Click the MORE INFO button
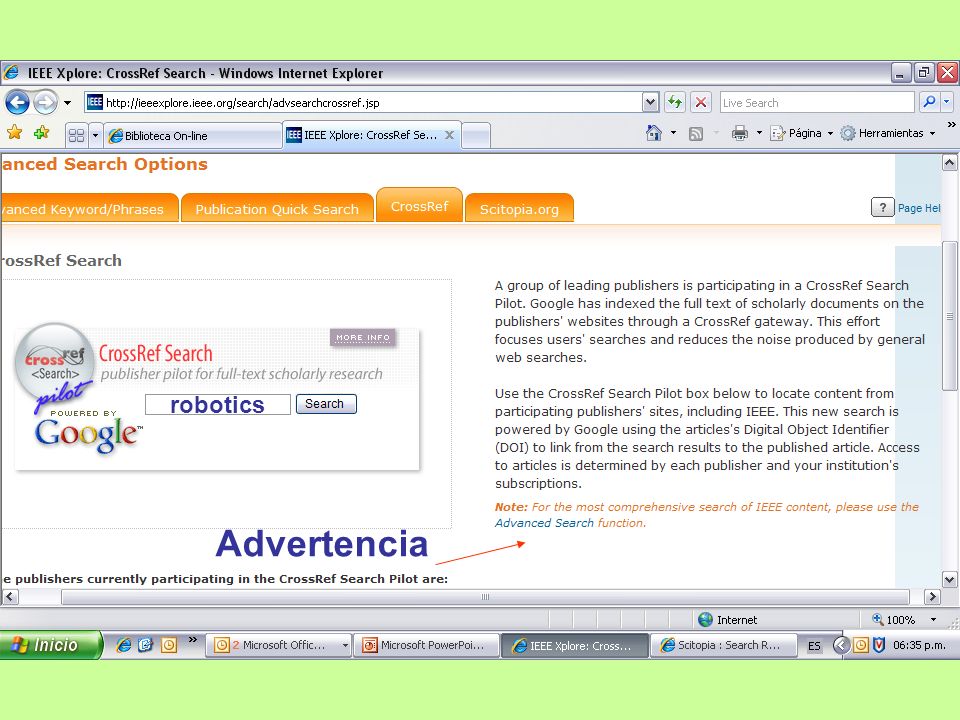 [362, 337]
